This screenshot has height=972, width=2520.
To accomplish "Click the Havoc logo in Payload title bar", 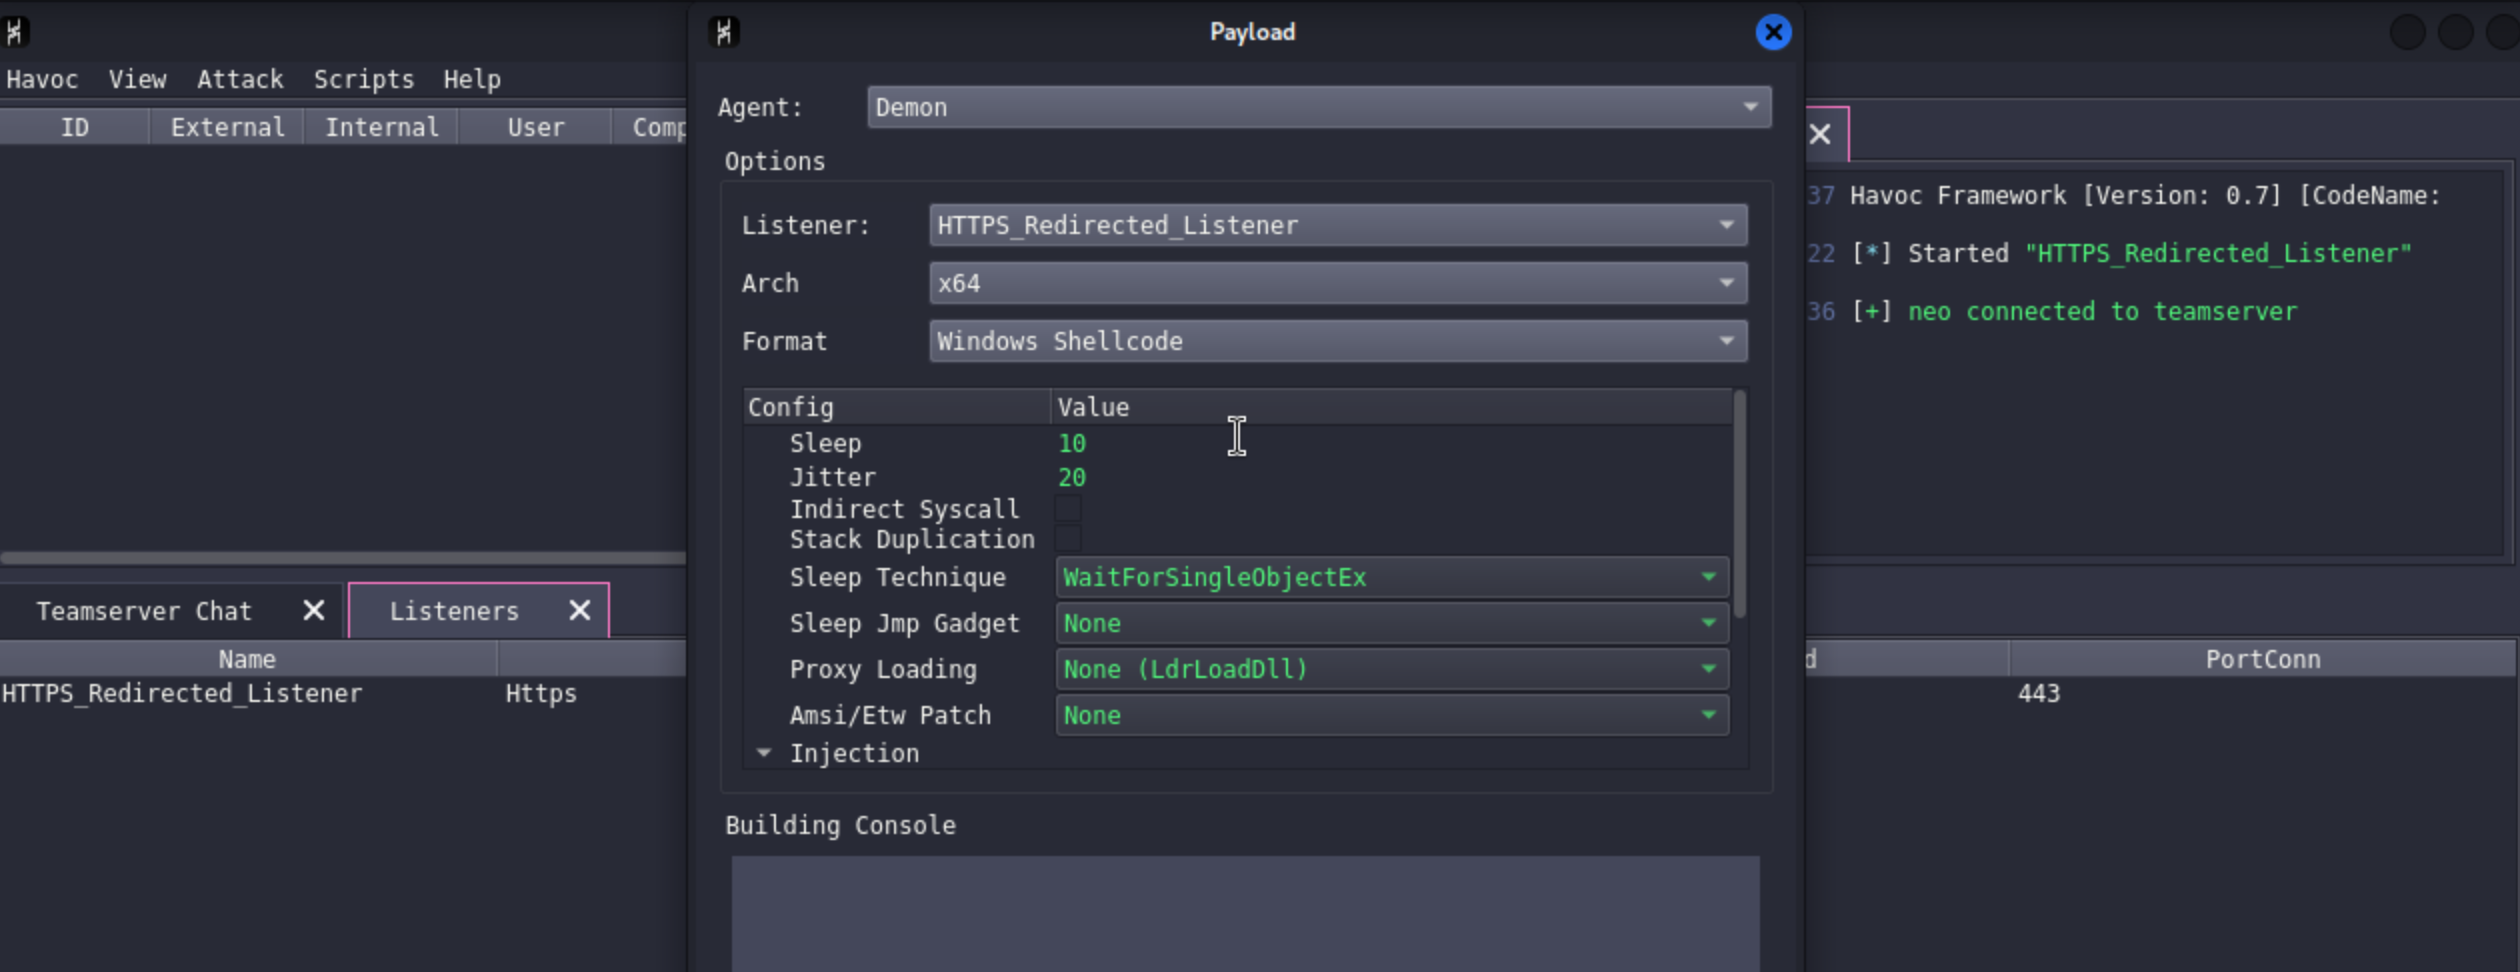I will [x=725, y=32].
